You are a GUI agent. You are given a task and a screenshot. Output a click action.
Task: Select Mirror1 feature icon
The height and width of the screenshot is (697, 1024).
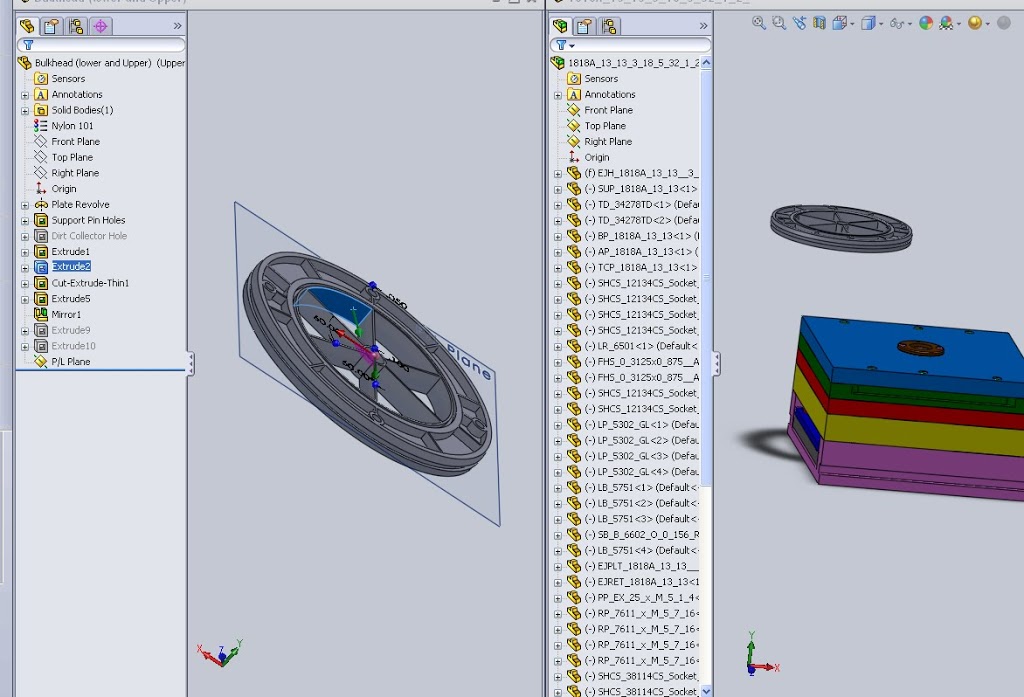coord(40,314)
